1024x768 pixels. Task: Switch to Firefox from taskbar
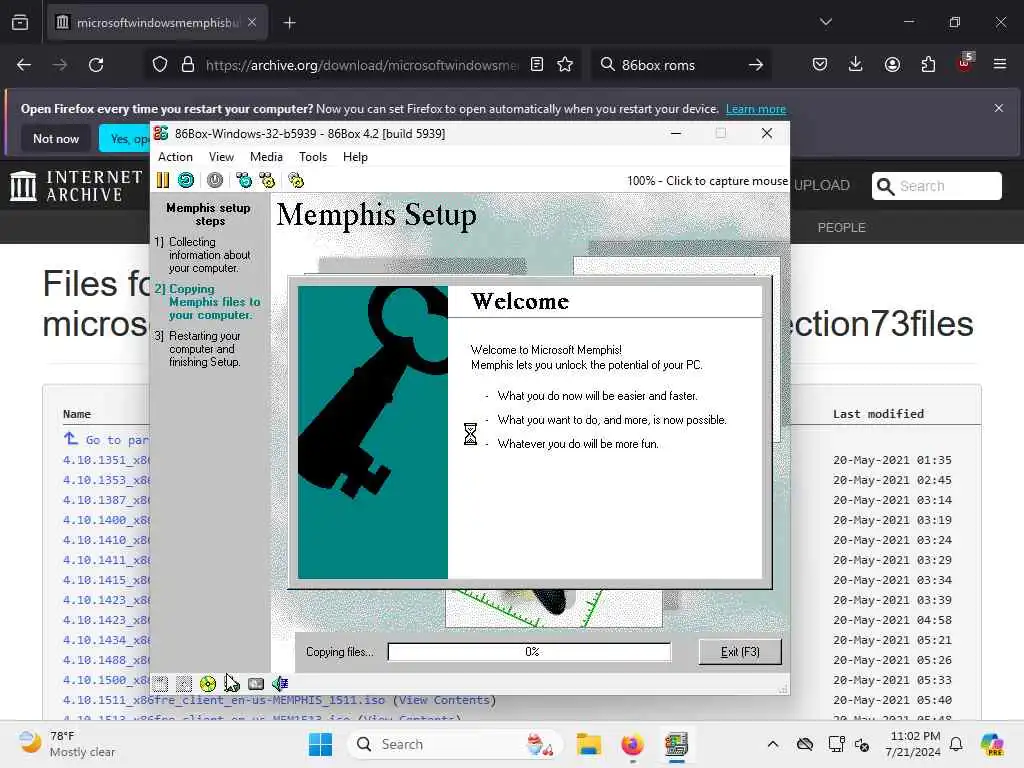click(x=632, y=744)
